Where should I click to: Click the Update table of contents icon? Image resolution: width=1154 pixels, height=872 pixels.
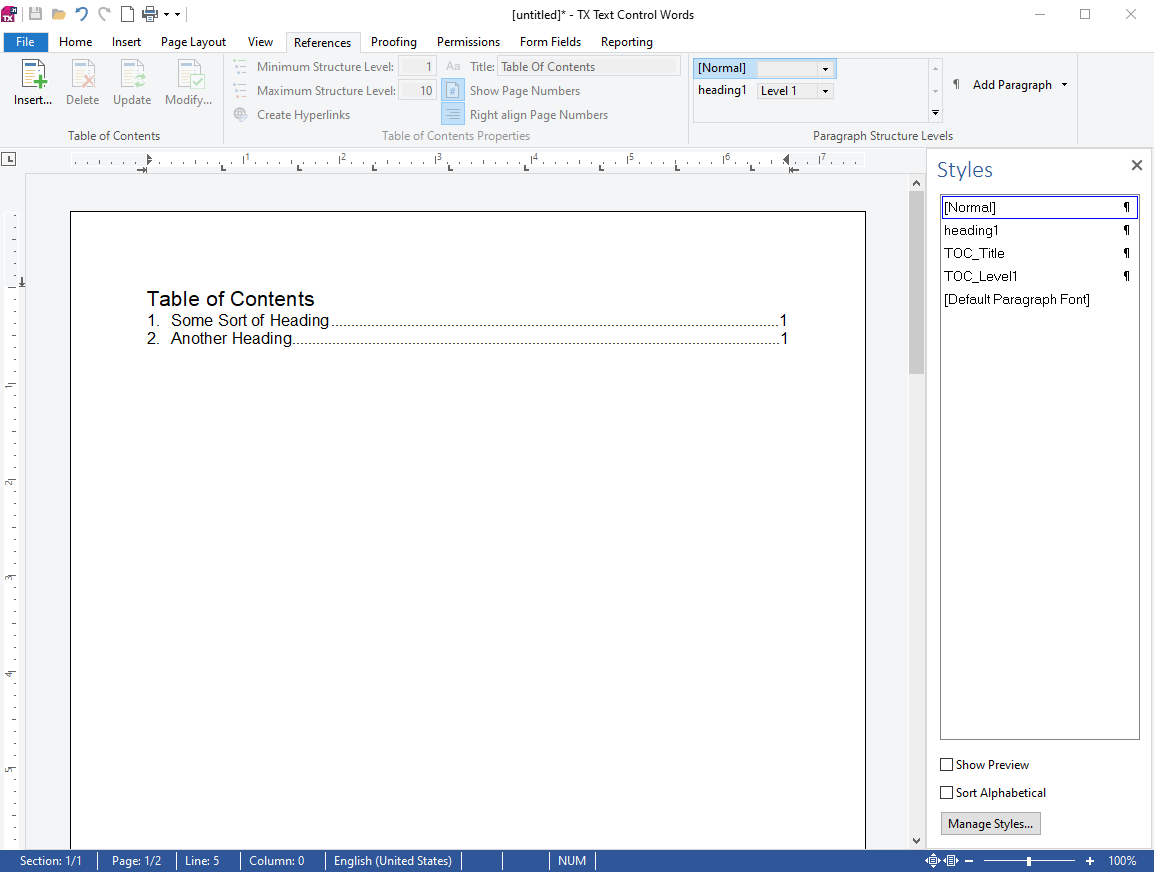click(x=132, y=74)
